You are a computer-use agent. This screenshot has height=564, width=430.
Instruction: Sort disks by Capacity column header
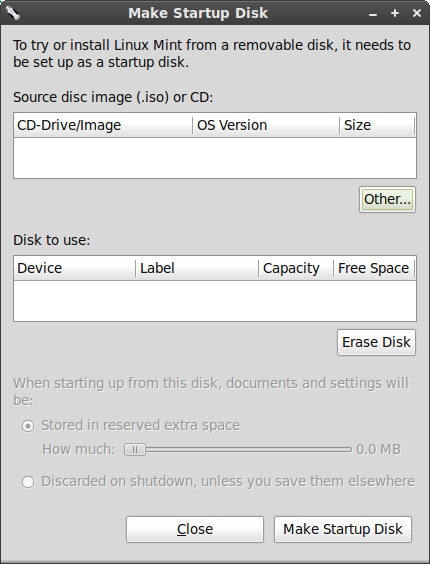click(296, 268)
